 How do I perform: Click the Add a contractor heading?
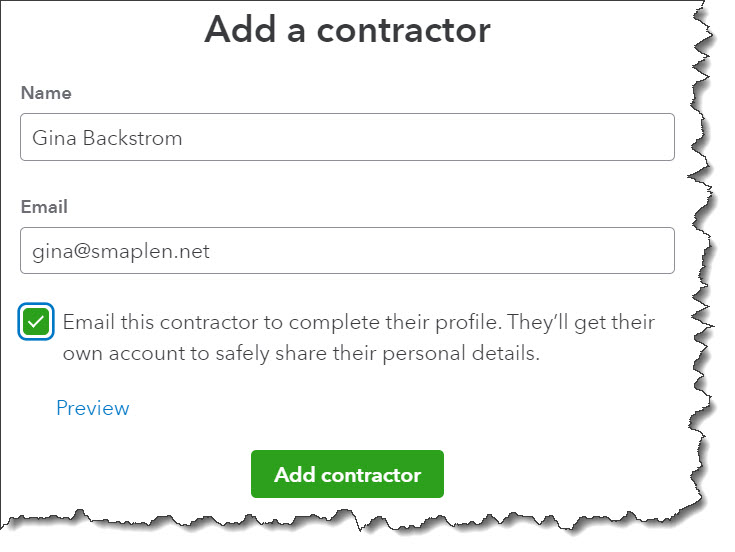pyautogui.click(x=347, y=31)
